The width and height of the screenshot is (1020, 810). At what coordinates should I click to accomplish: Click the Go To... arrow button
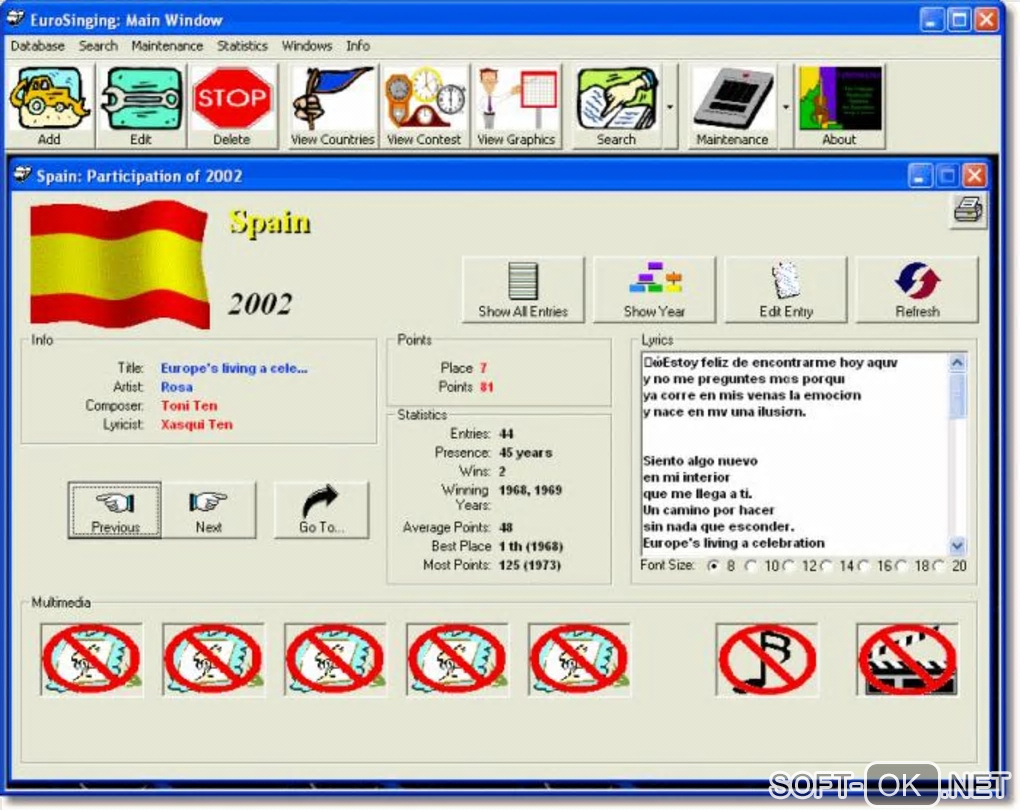click(x=321, y=511)
